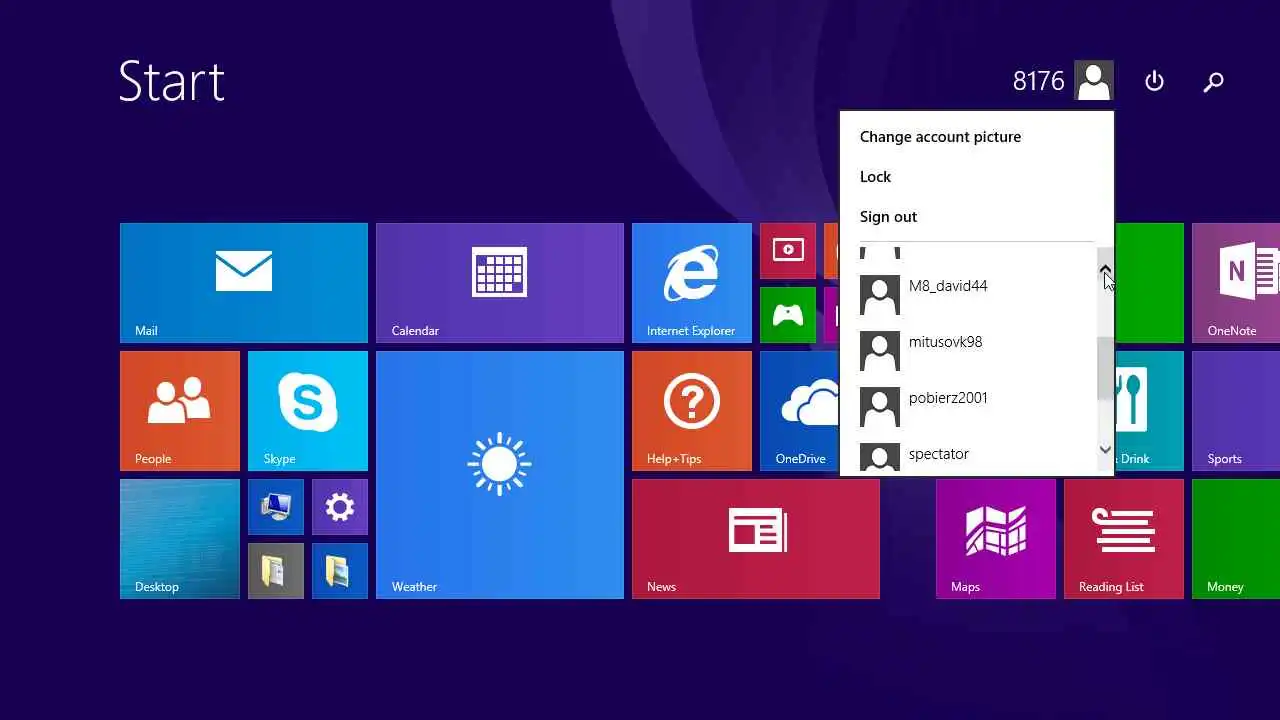Open the Weather tile
This screenshot has width=1280, height=720.
(x=500, y=475)
